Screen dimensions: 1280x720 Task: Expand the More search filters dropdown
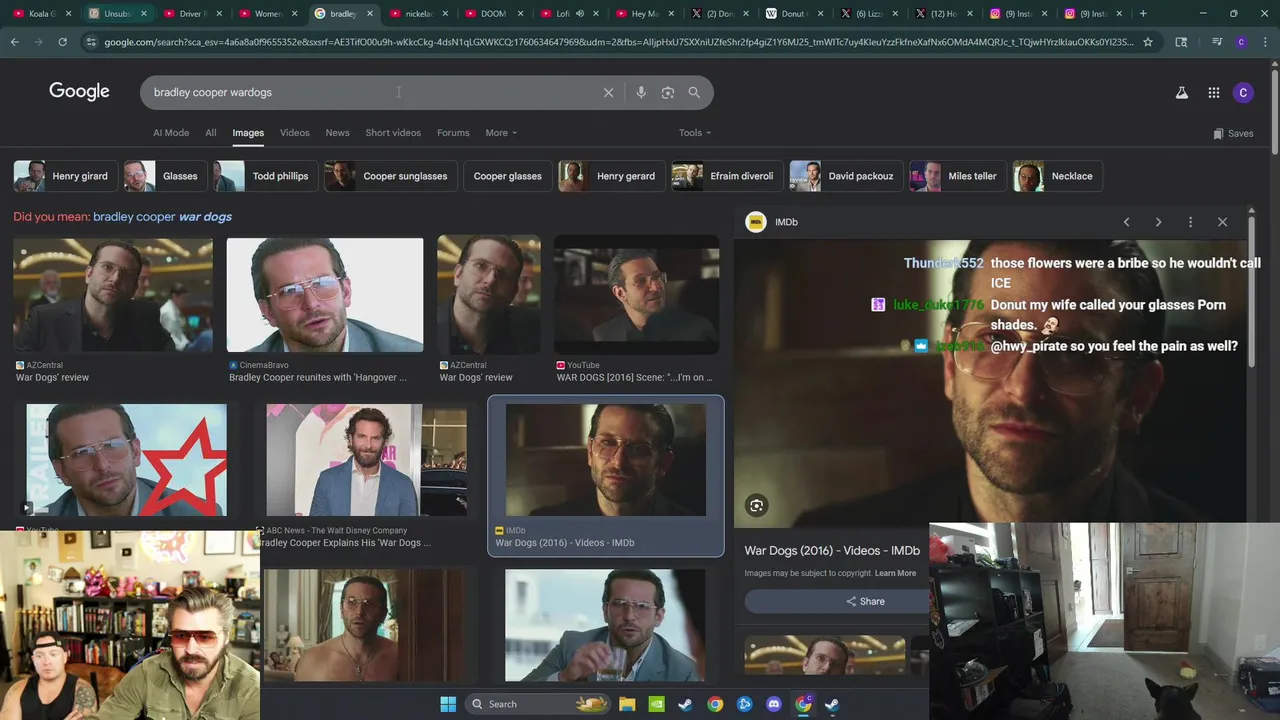click(x=501, y=133)
